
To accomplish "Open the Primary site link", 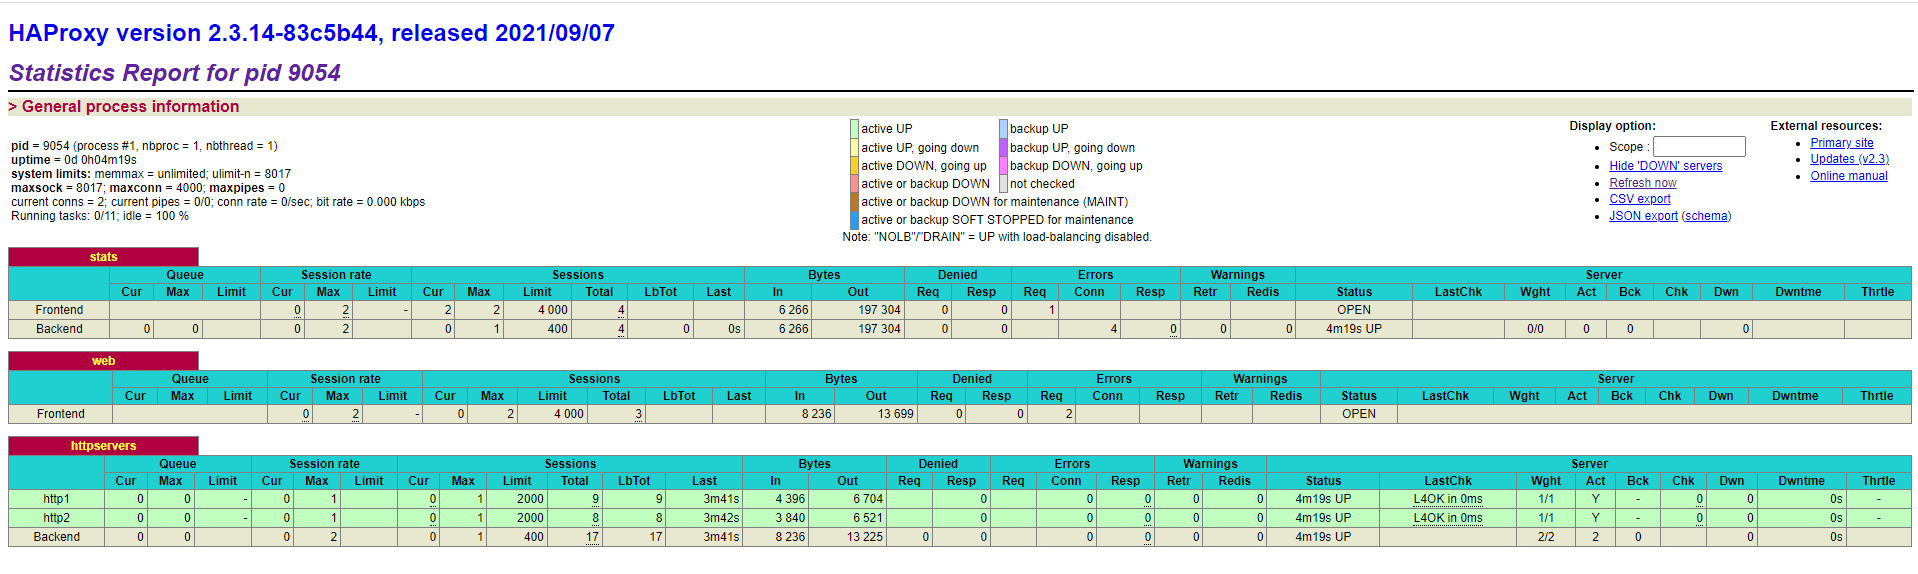I will click(1841, 143).
